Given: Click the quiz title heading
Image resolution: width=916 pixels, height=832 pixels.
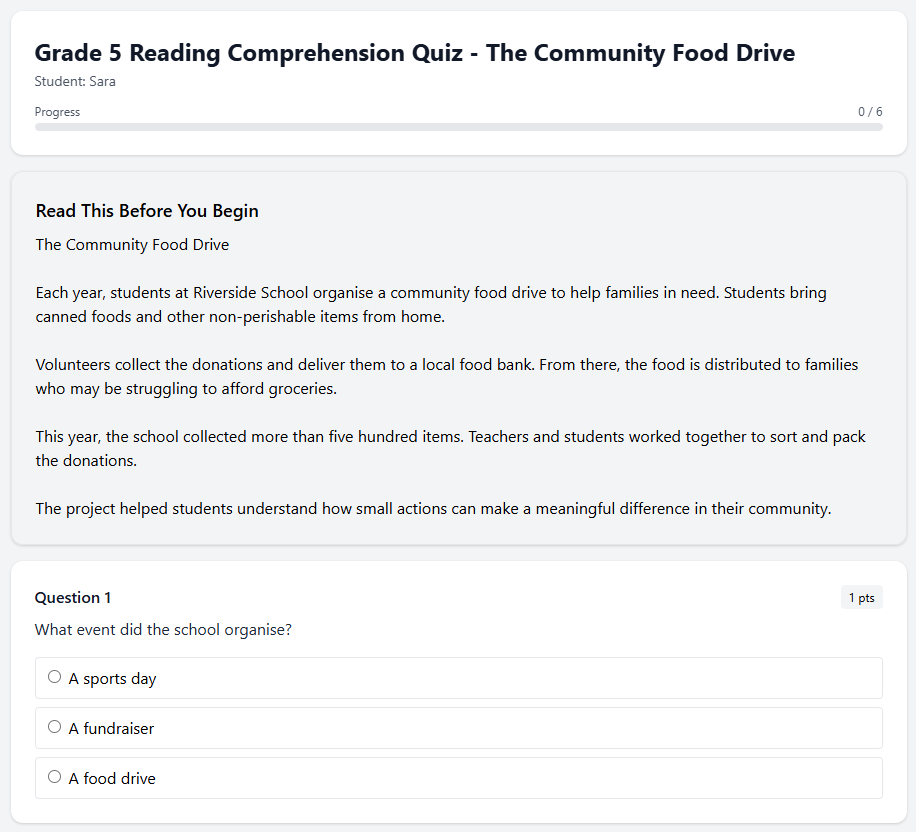Looking at the screenshot, I should point(414,53).
